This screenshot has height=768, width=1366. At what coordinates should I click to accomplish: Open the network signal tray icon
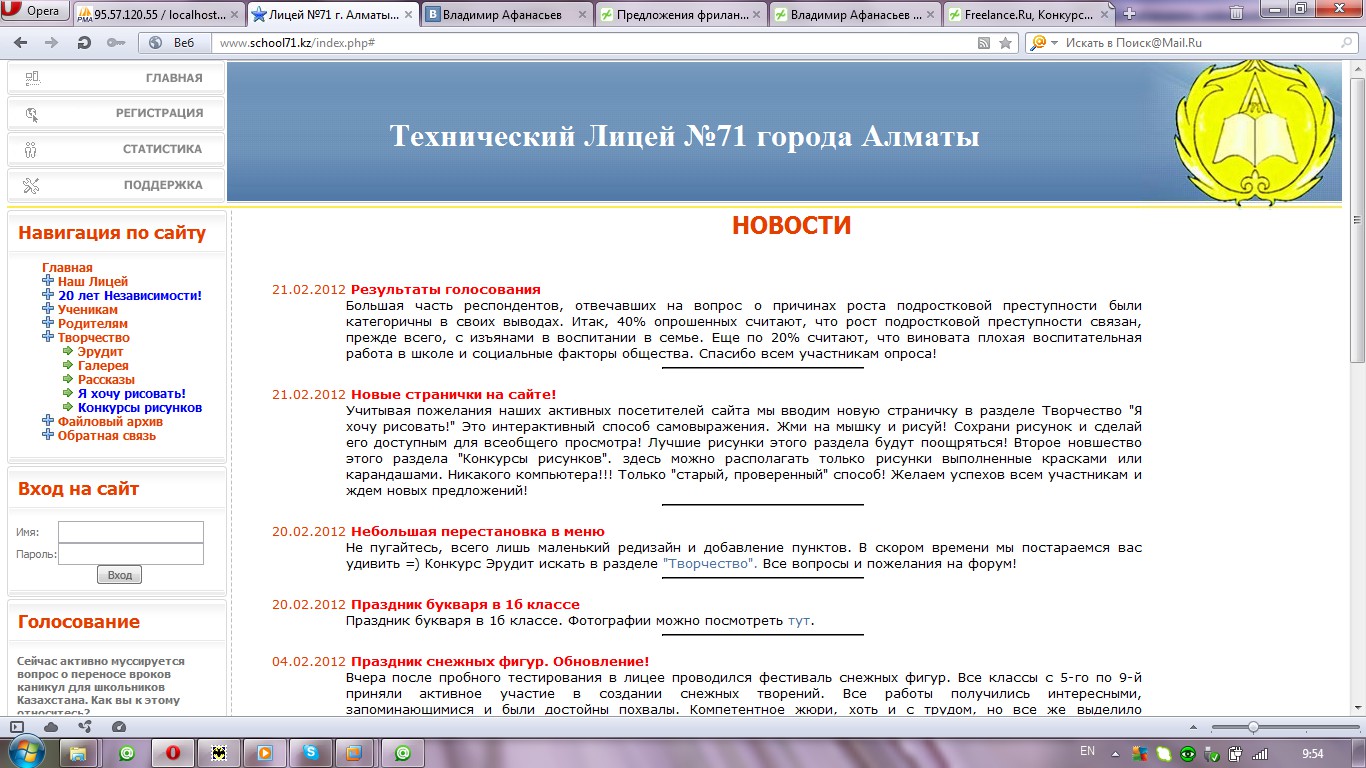1260,752
